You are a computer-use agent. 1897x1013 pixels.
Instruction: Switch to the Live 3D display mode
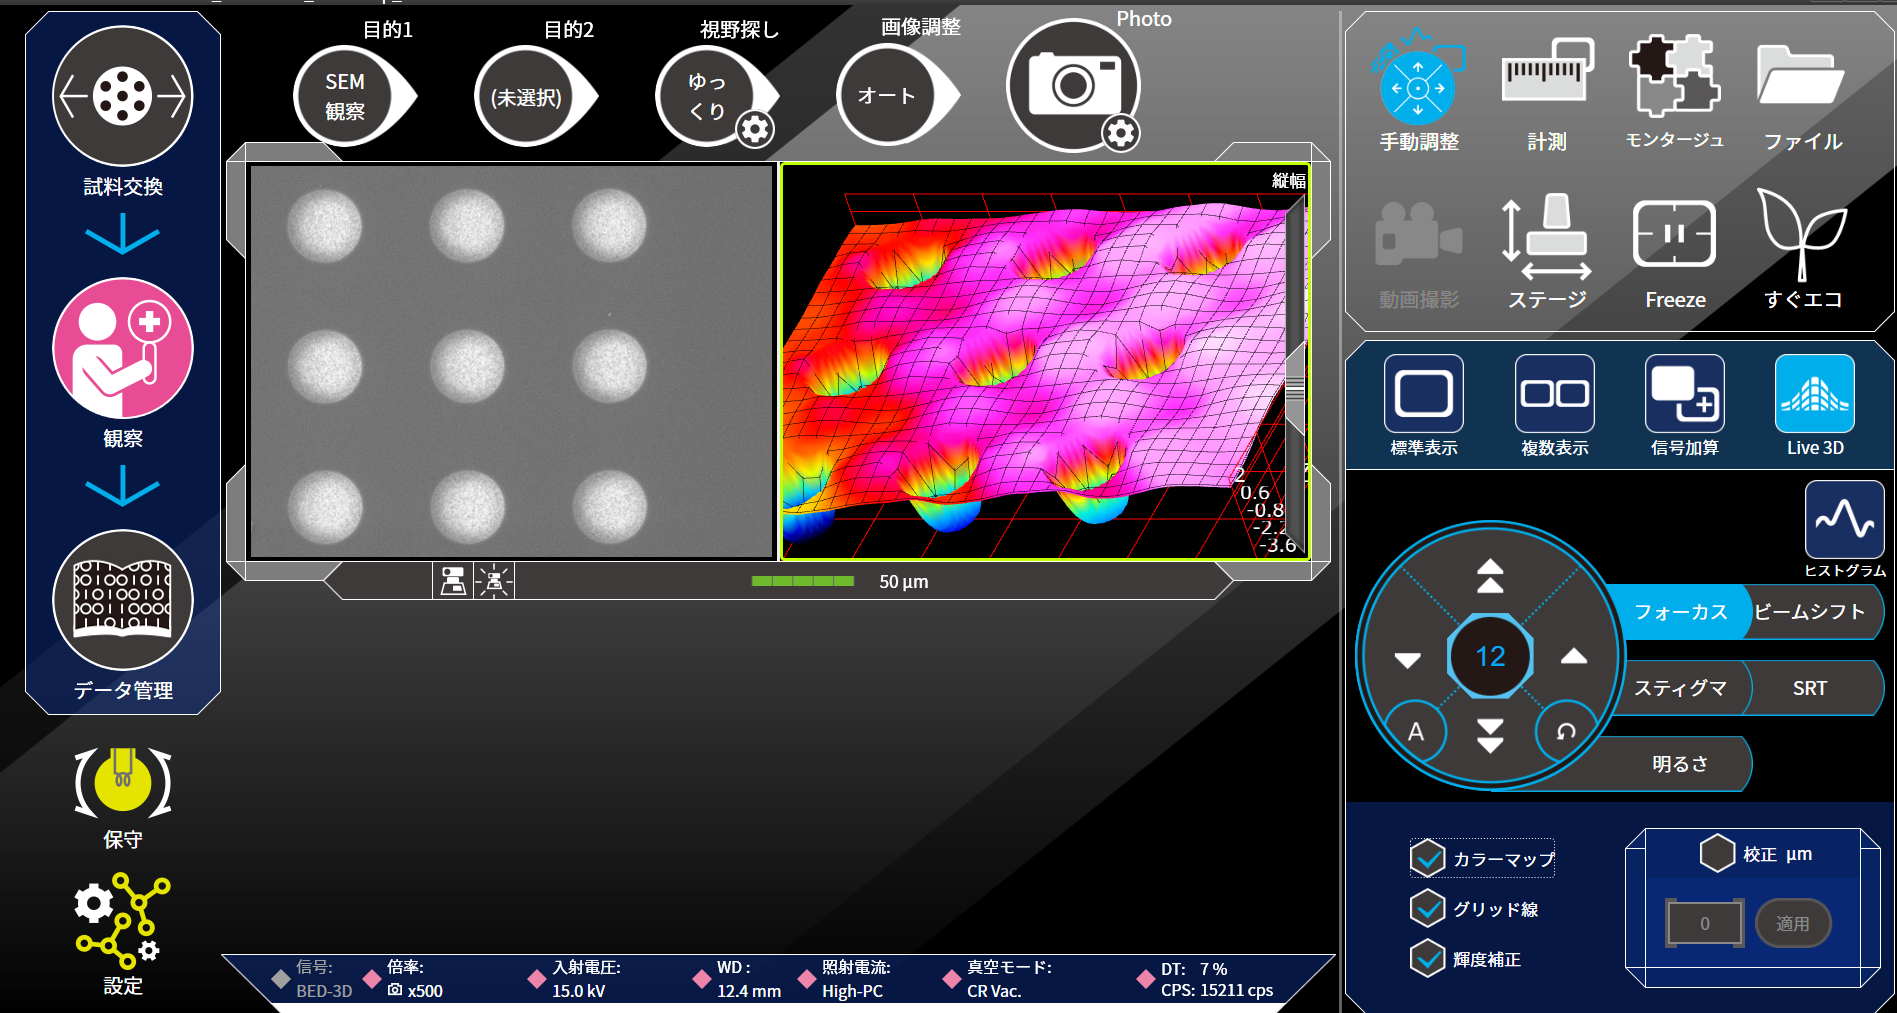pyautogui.click(x=1814, y=396)
